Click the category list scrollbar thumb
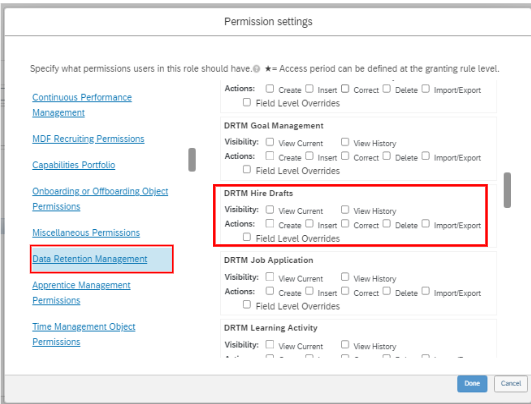531x404 pixels. (192, 160)
